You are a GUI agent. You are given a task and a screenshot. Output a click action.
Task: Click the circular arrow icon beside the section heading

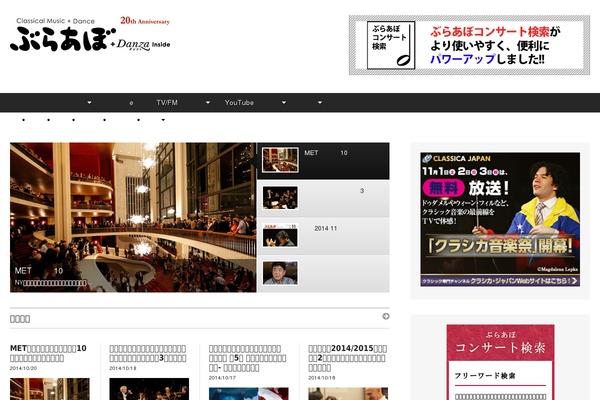(386, 316)
